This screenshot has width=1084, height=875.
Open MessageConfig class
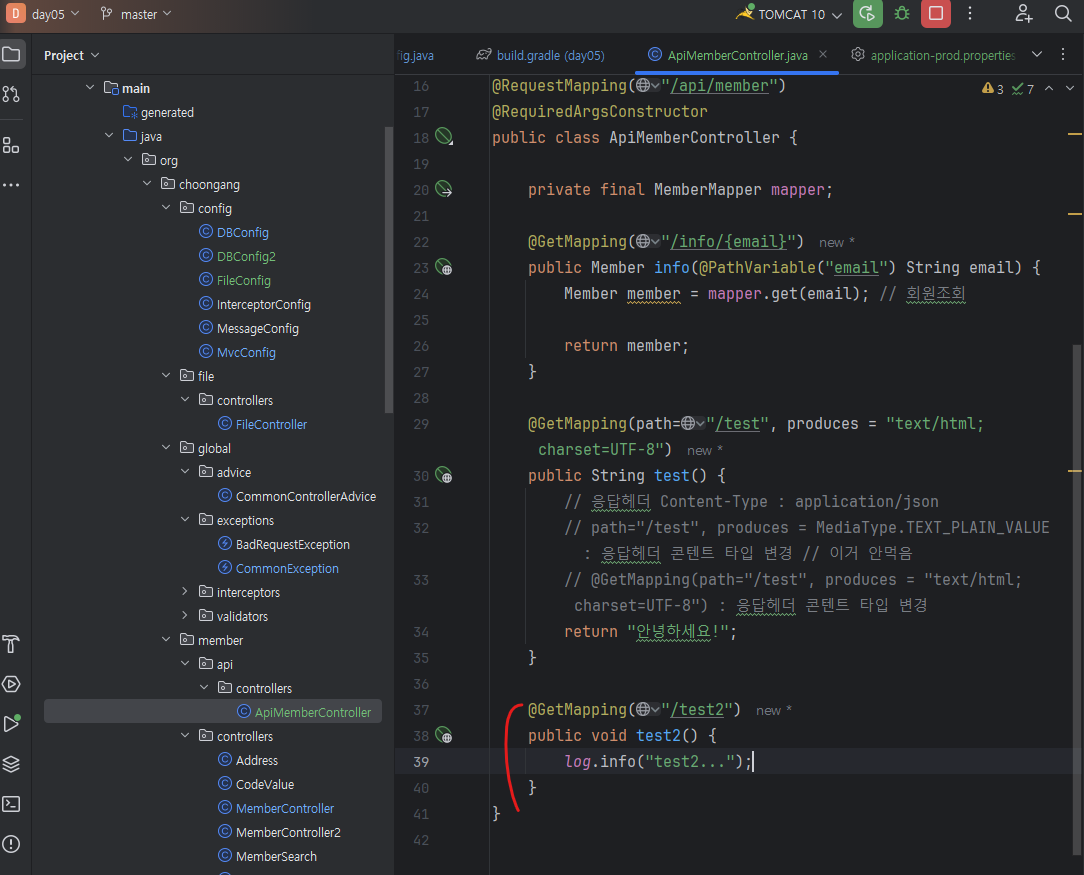pos(258,328)
